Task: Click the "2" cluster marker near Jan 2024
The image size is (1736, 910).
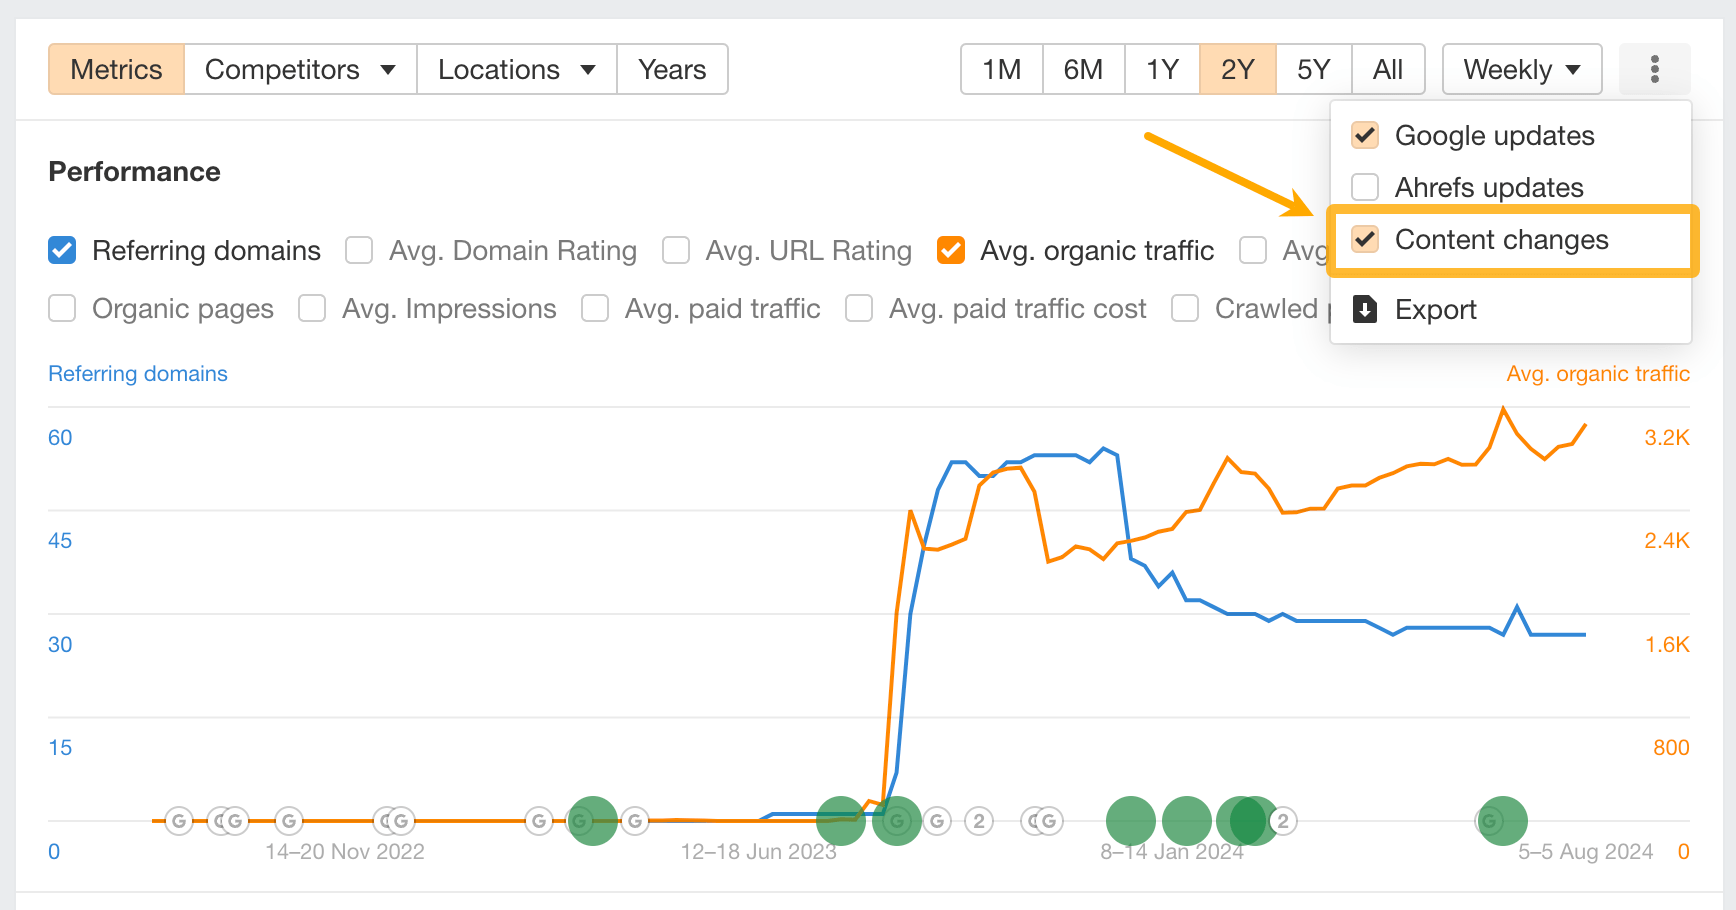Action: click(1281, 820)
